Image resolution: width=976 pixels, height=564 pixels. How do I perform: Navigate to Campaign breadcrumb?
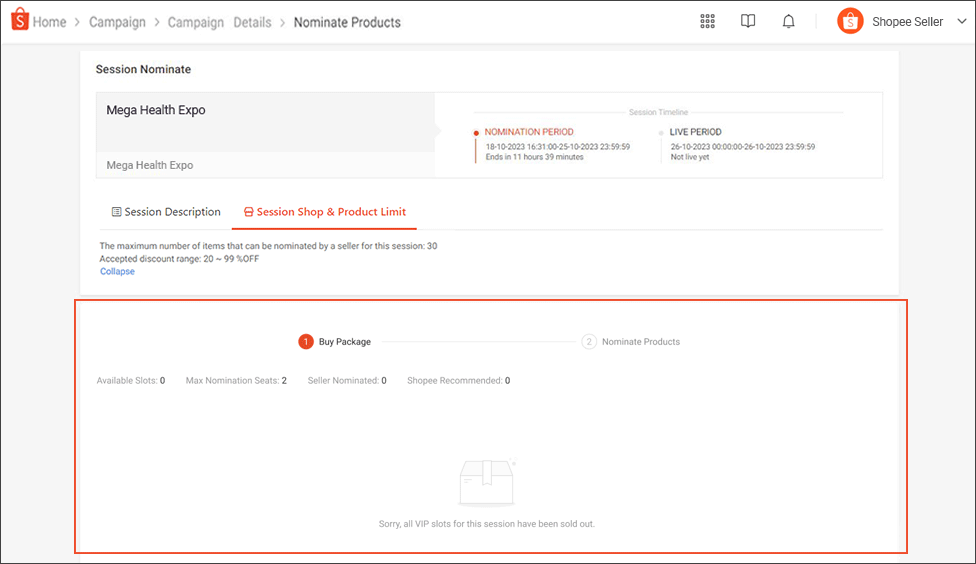click(117, 22)
